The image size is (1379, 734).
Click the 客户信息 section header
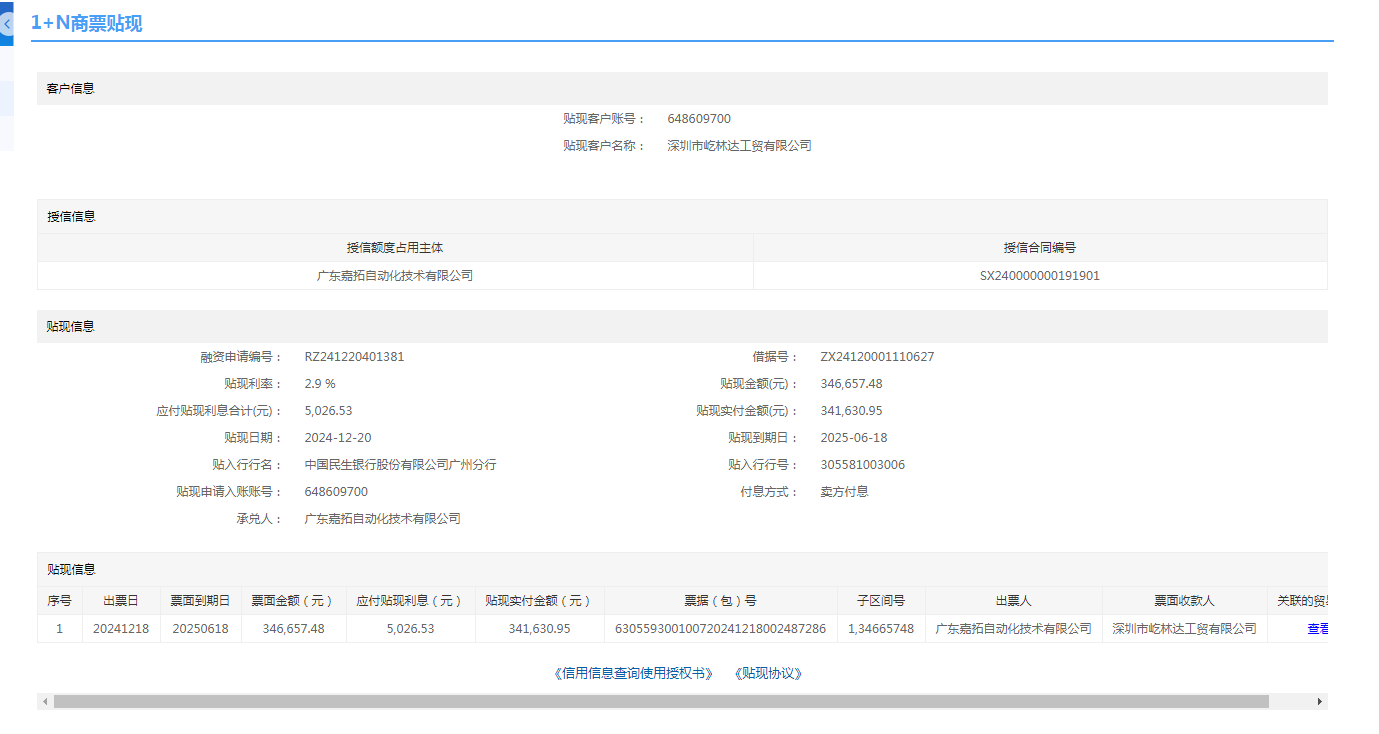click(x=71, y=89)
